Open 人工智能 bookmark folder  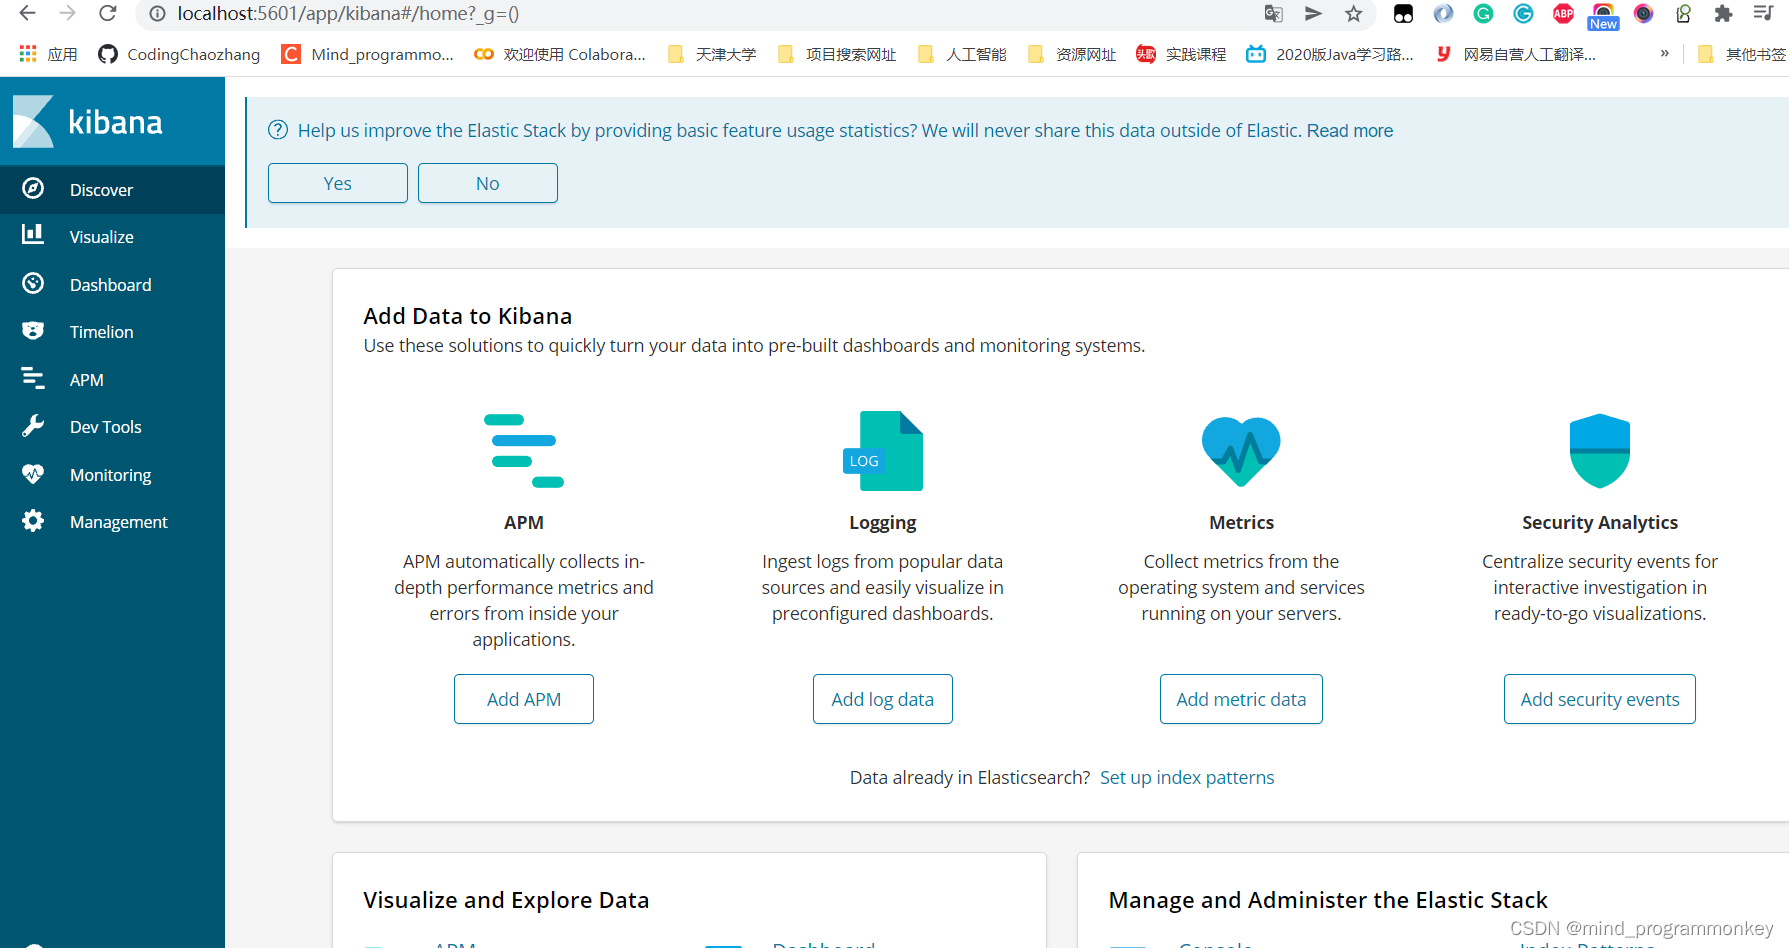click(962, 54)
